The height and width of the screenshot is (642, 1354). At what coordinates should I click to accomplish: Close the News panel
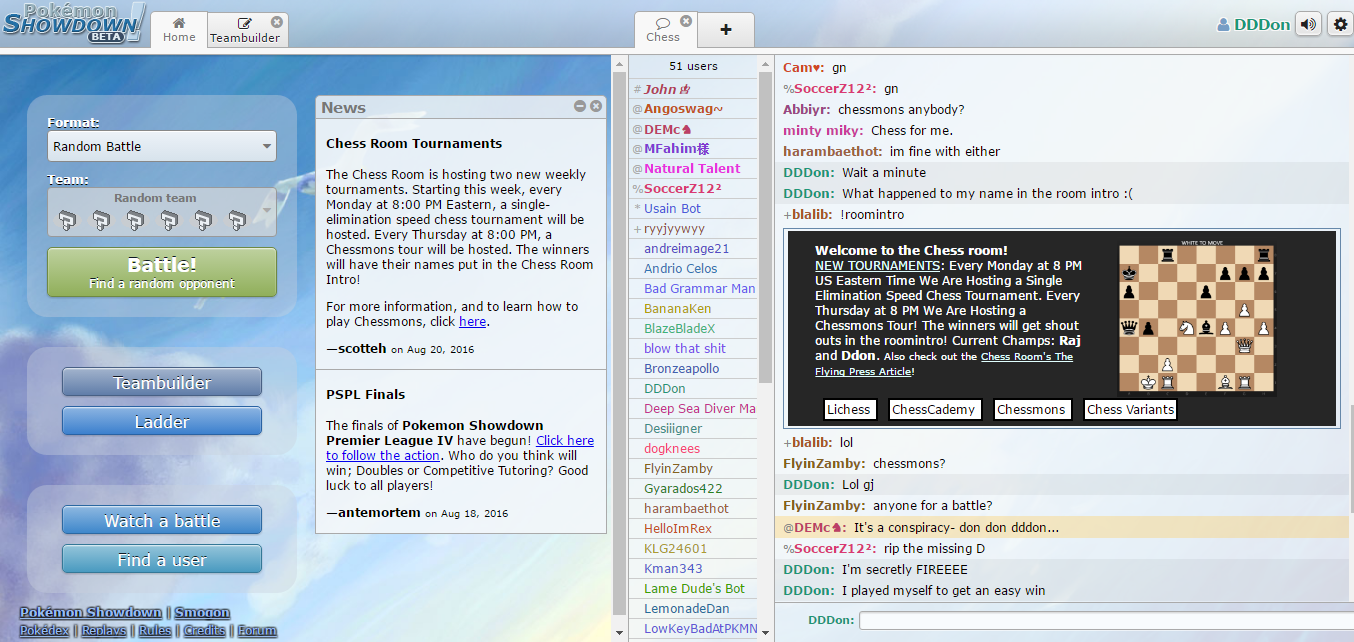click(596, 106)
